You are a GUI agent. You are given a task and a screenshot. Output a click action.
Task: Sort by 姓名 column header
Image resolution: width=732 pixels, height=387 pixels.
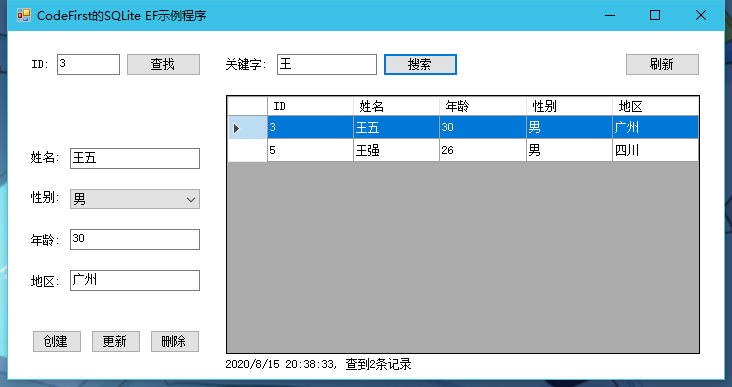click(x=396, y=106)
